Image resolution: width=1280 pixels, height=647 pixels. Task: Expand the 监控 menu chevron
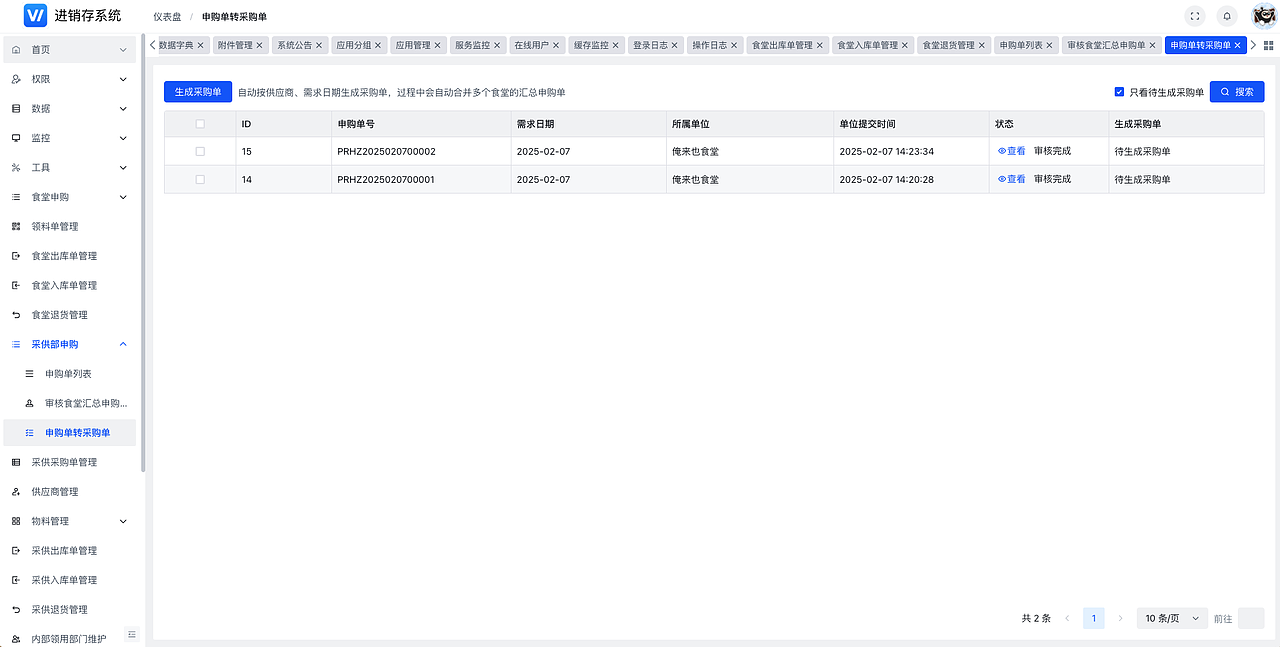123,138
